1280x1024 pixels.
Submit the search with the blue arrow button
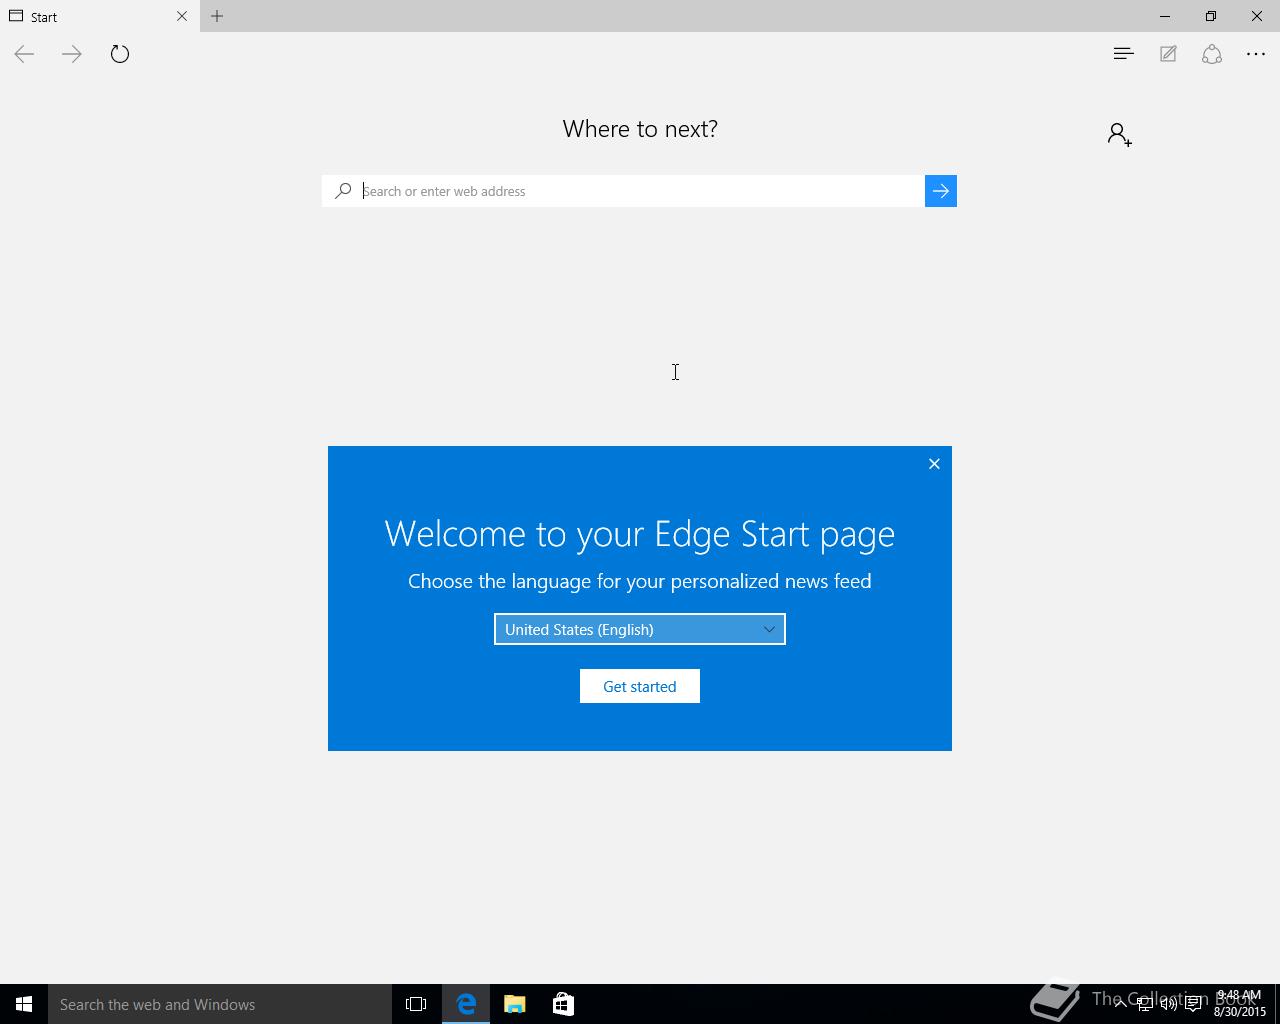point(941,191)
